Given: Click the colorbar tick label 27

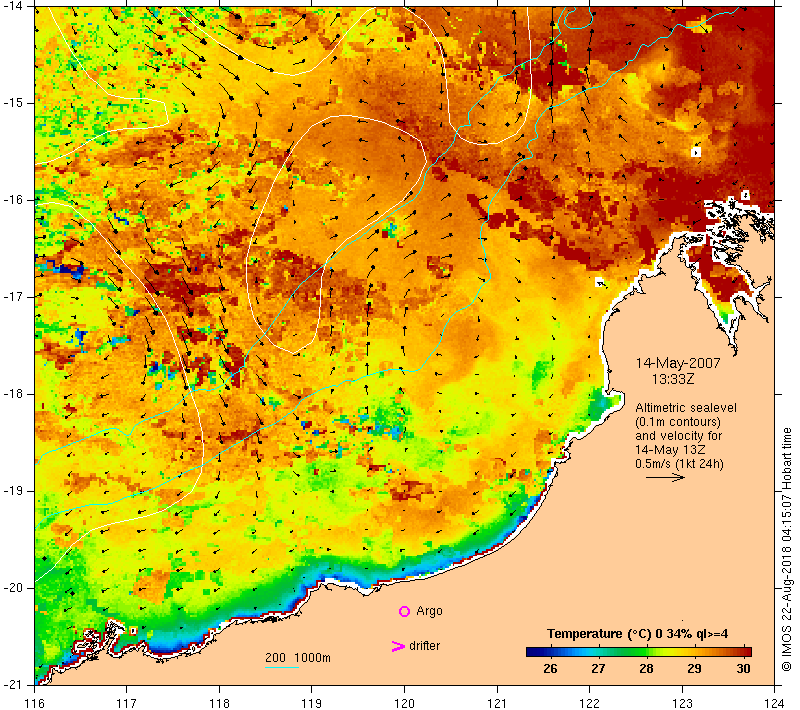Looking at the screenshot, I should point(598,669).
